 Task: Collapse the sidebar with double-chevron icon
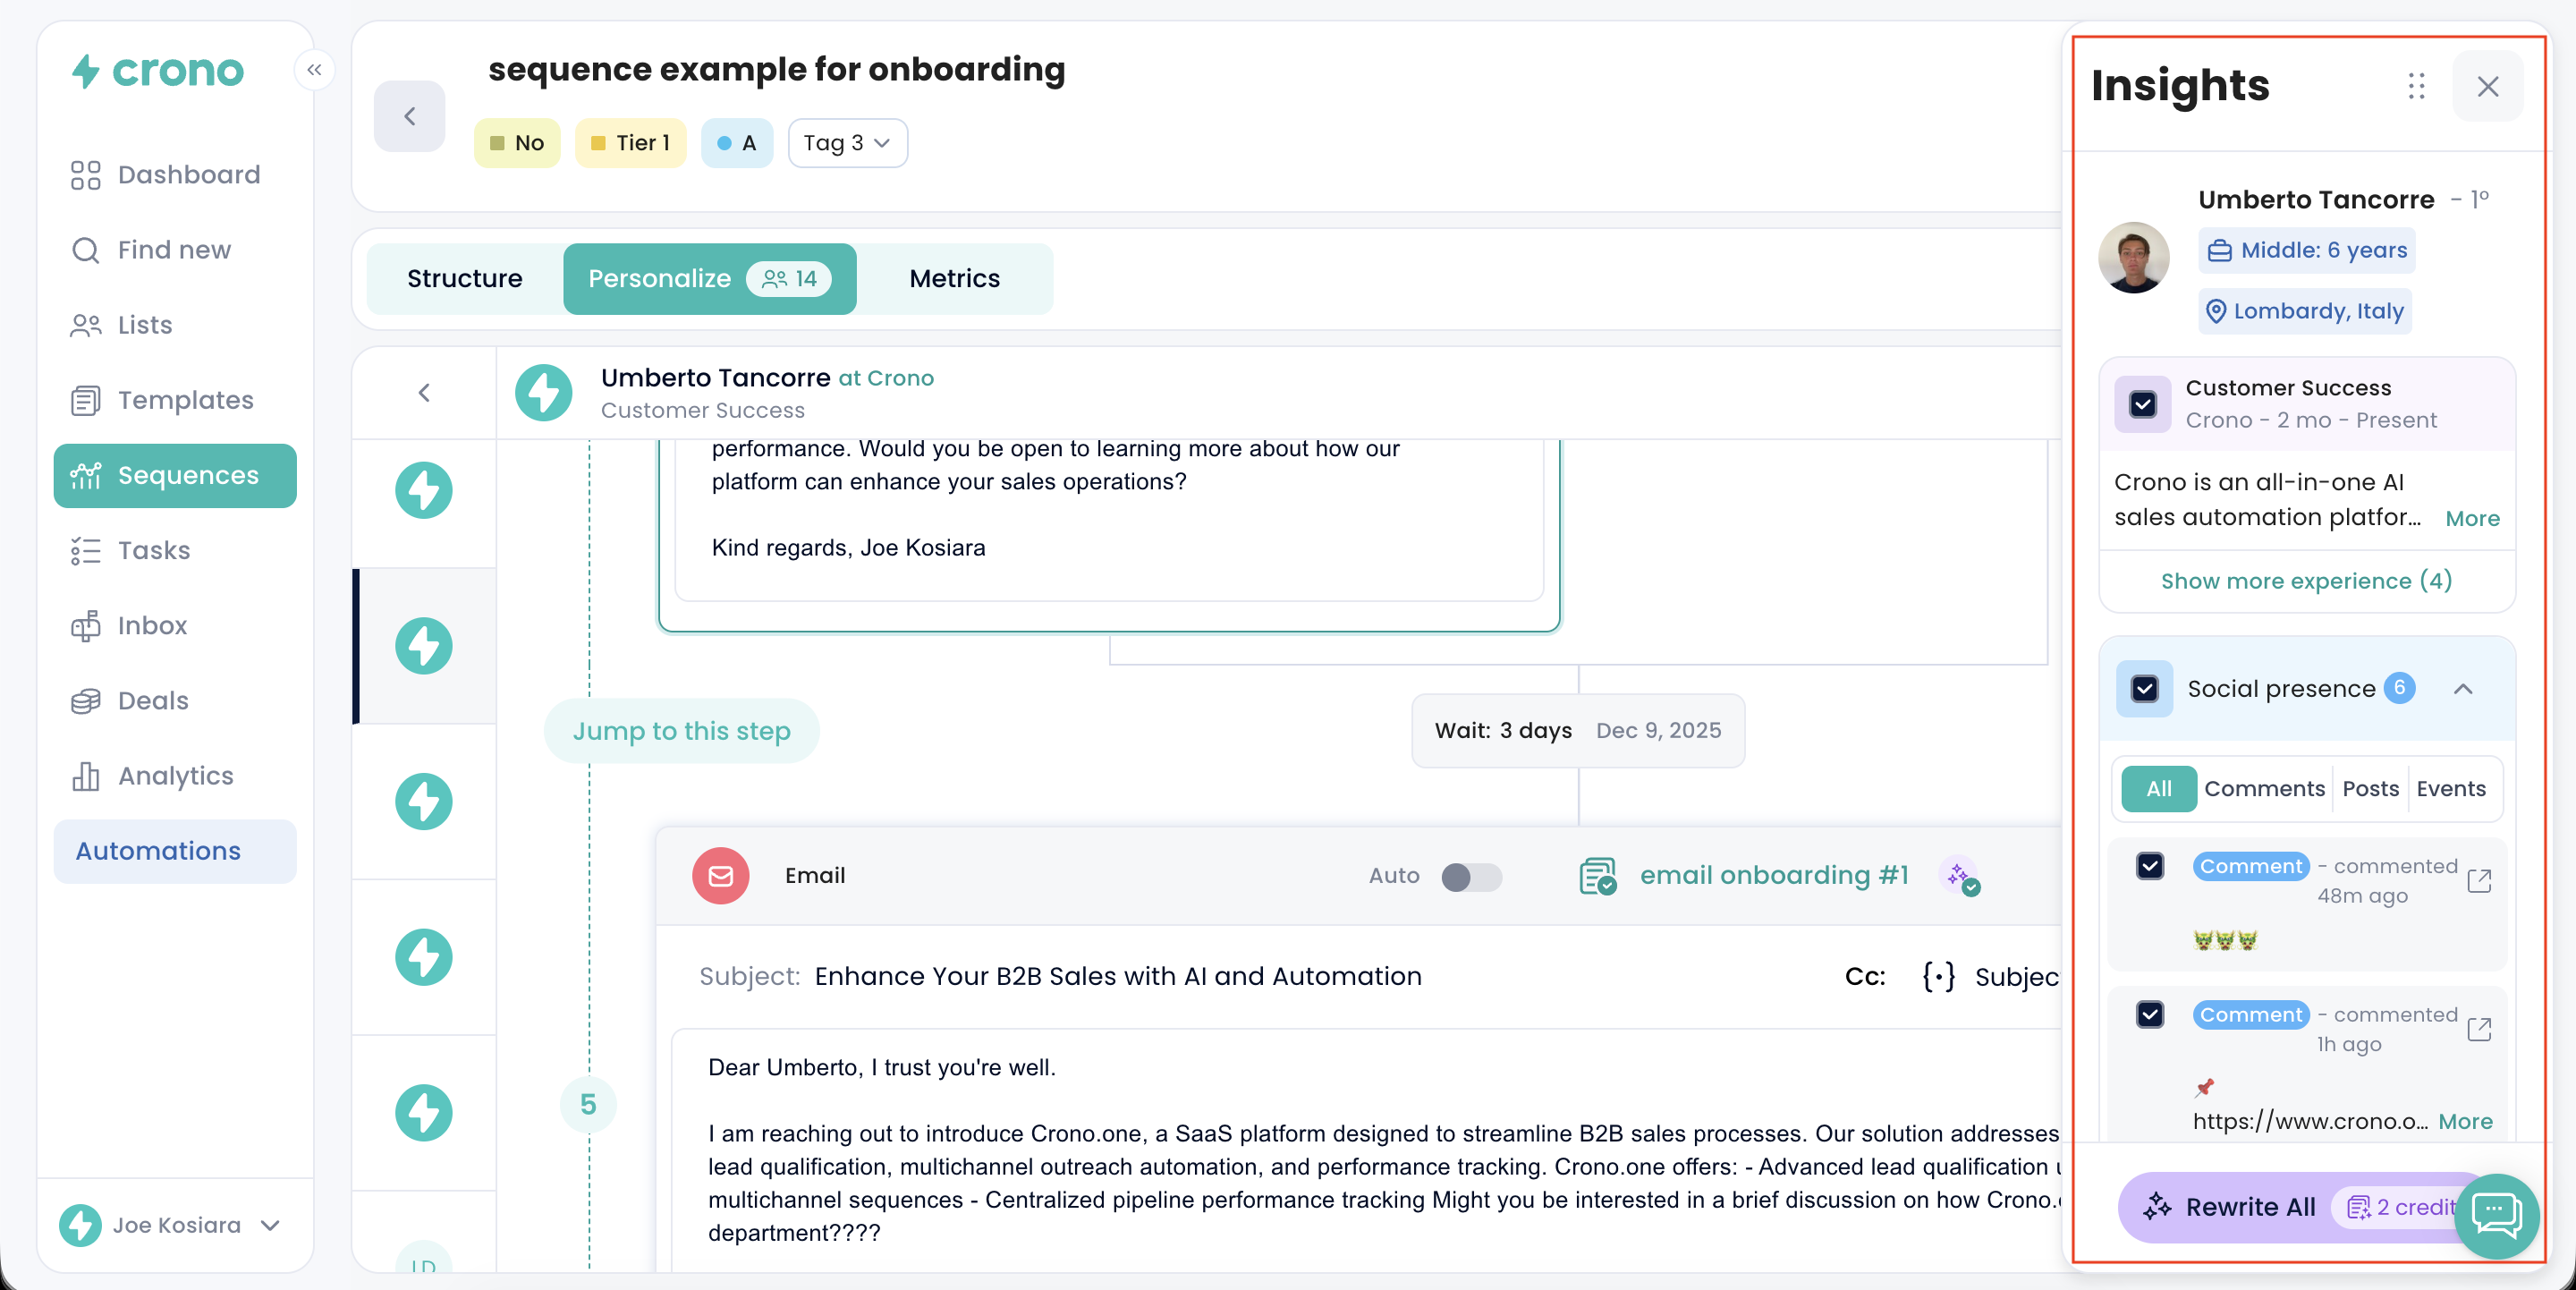(314, 70)
